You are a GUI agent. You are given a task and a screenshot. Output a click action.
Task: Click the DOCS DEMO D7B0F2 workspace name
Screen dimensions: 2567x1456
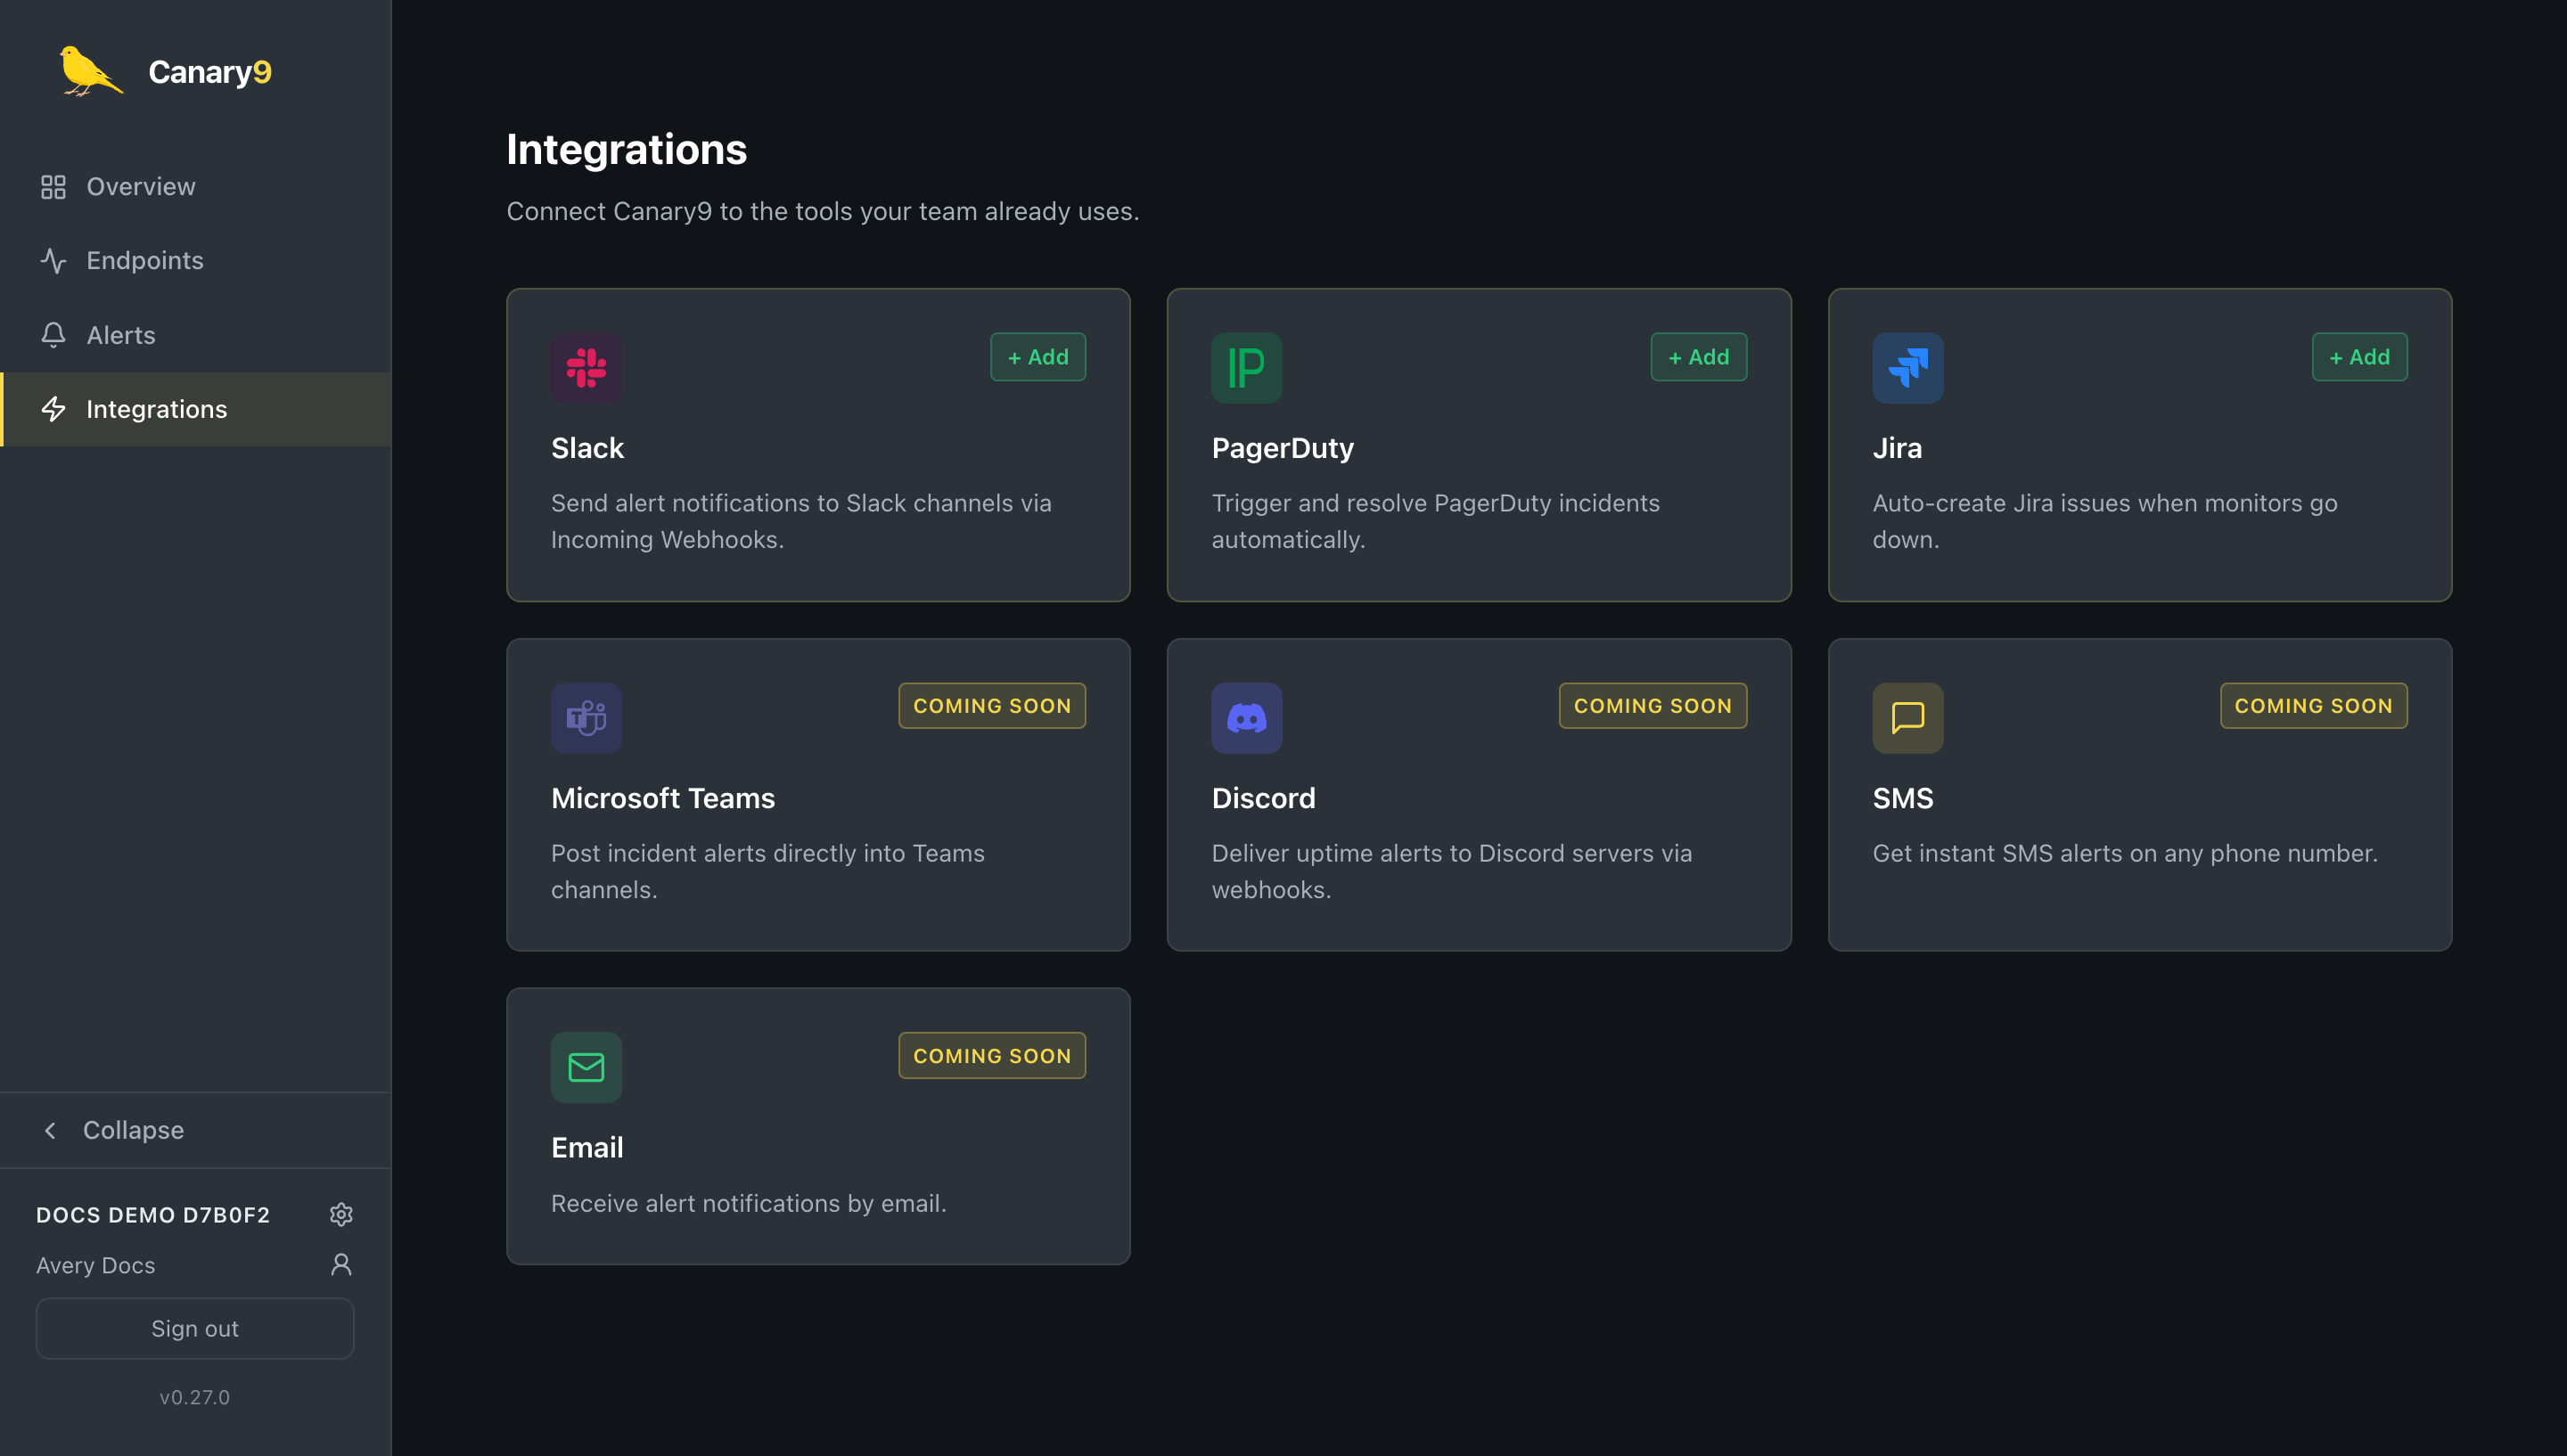tap(153, 1215)
